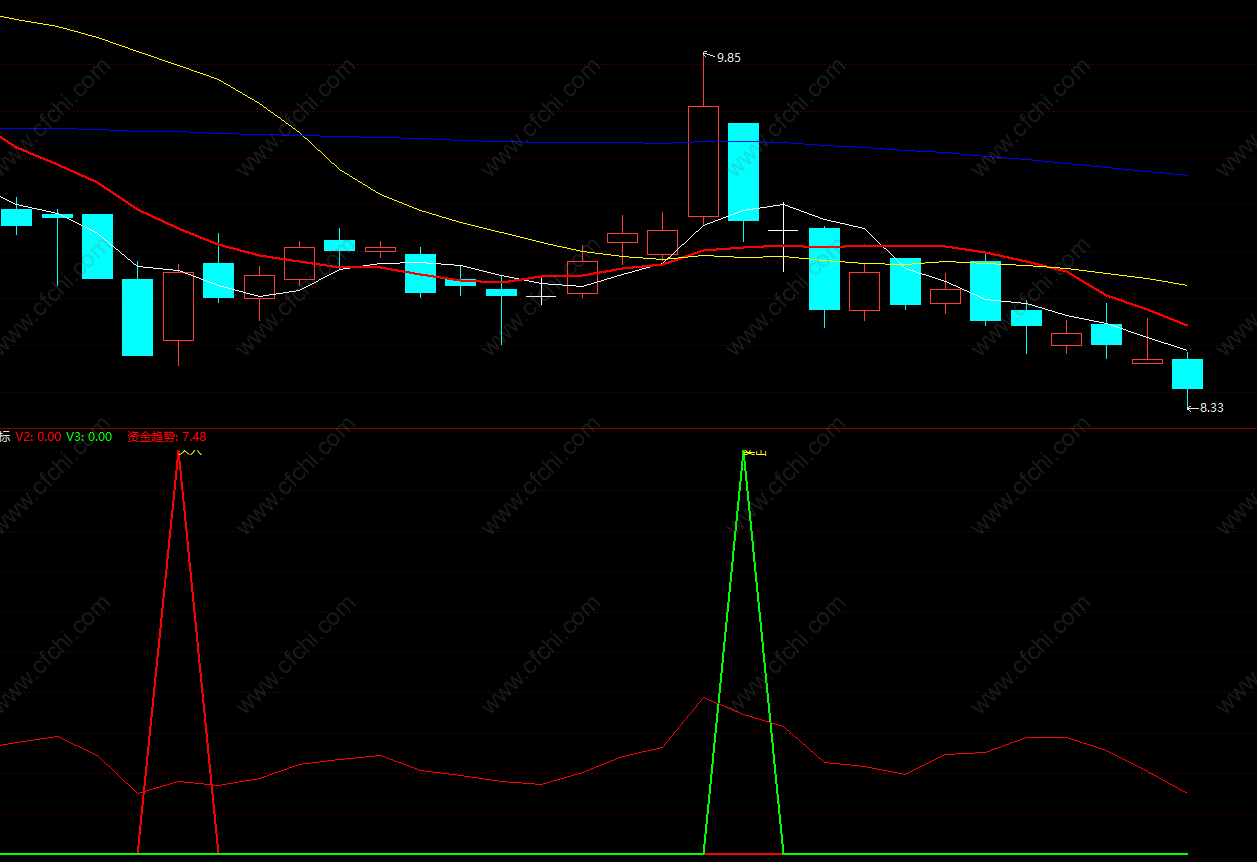Select the tall red candlestick under 9.85
This screenshot has height=862, width=1257.
703,160
